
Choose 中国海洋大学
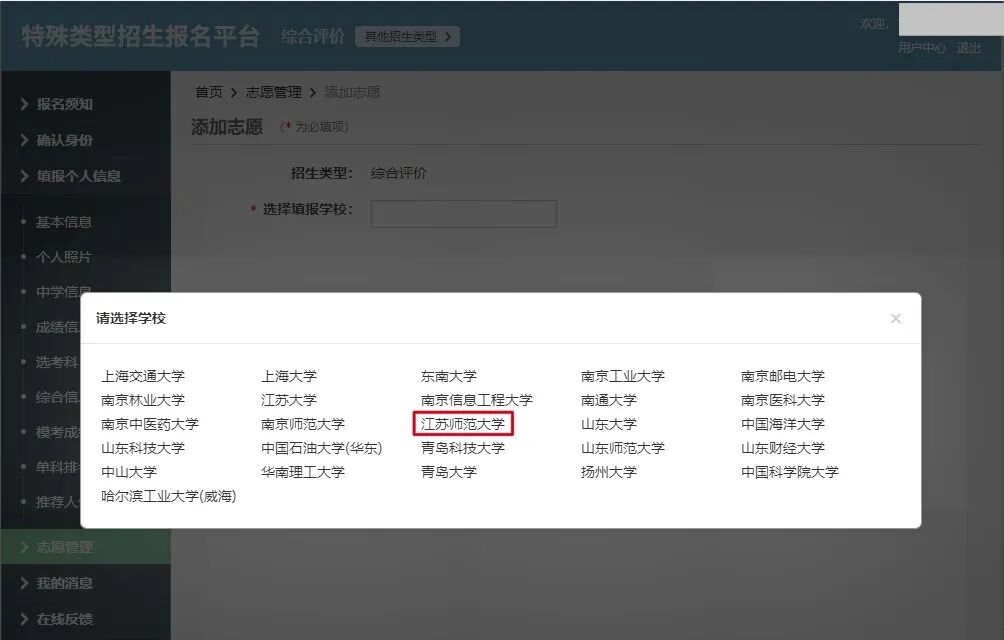[x=783, y=424]
